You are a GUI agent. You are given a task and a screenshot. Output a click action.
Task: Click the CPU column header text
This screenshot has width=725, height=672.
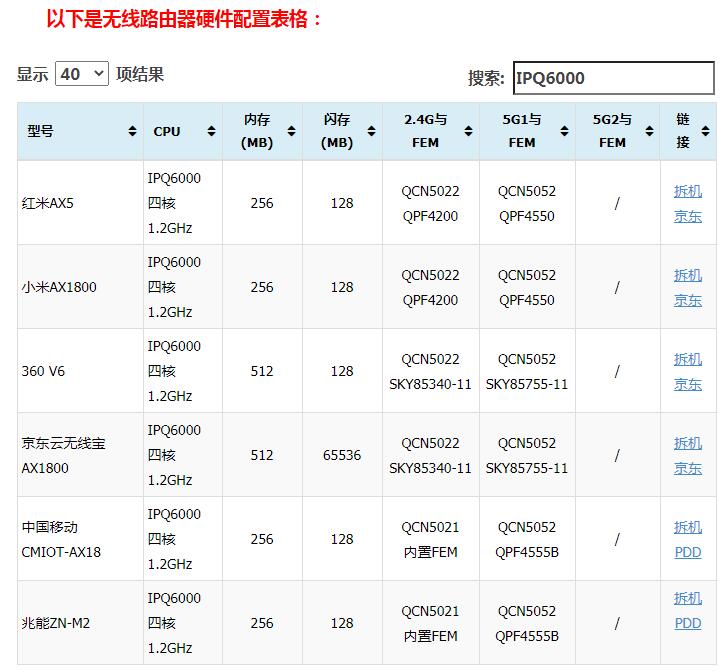(x=166, y=131)
